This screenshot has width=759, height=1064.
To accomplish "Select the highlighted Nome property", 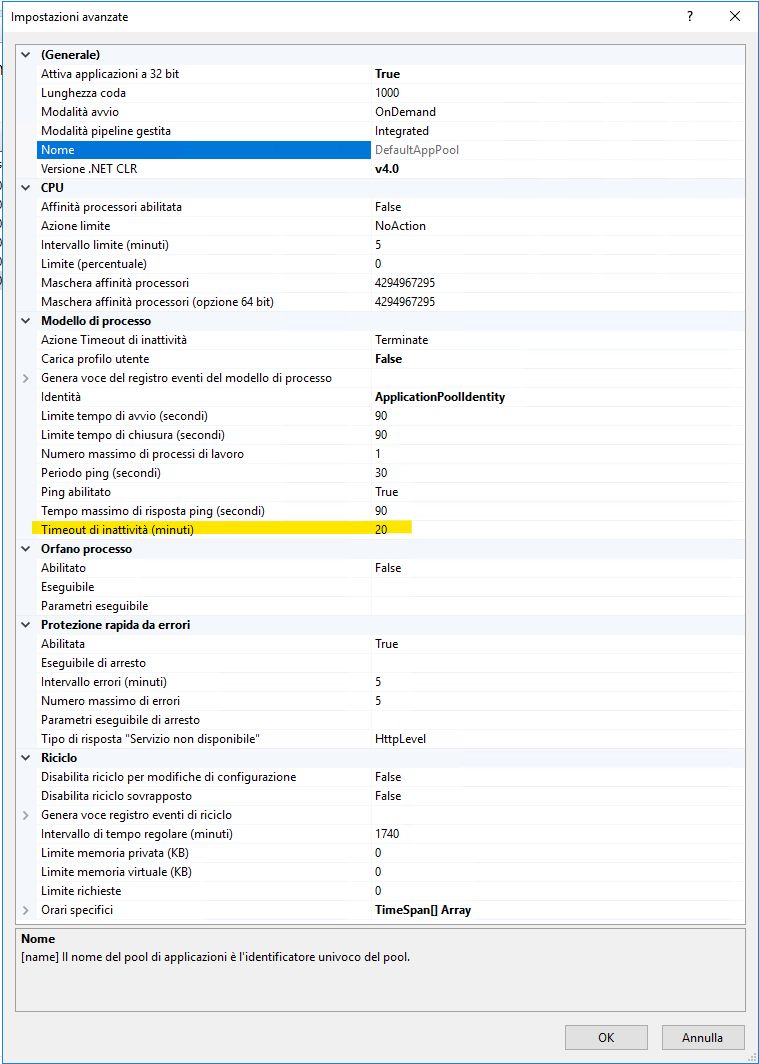I will click(x=203, y=150).
